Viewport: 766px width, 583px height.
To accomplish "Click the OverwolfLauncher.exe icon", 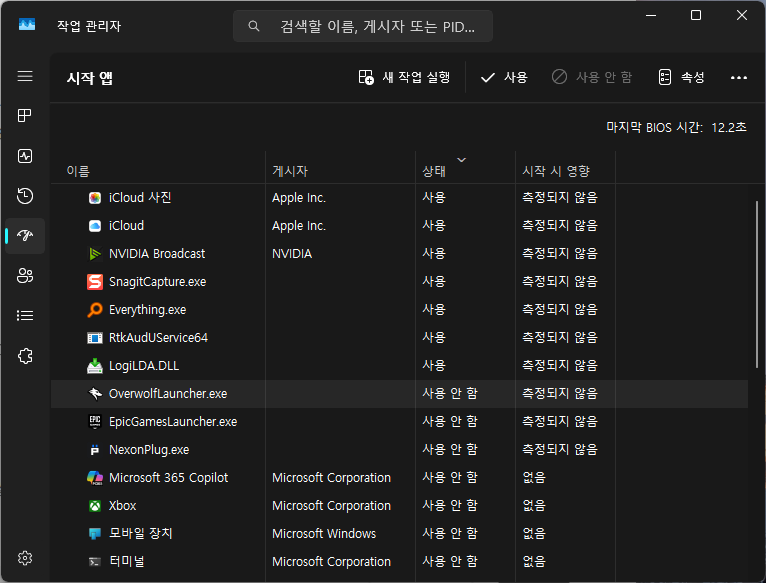I will (x=95, y=394).
